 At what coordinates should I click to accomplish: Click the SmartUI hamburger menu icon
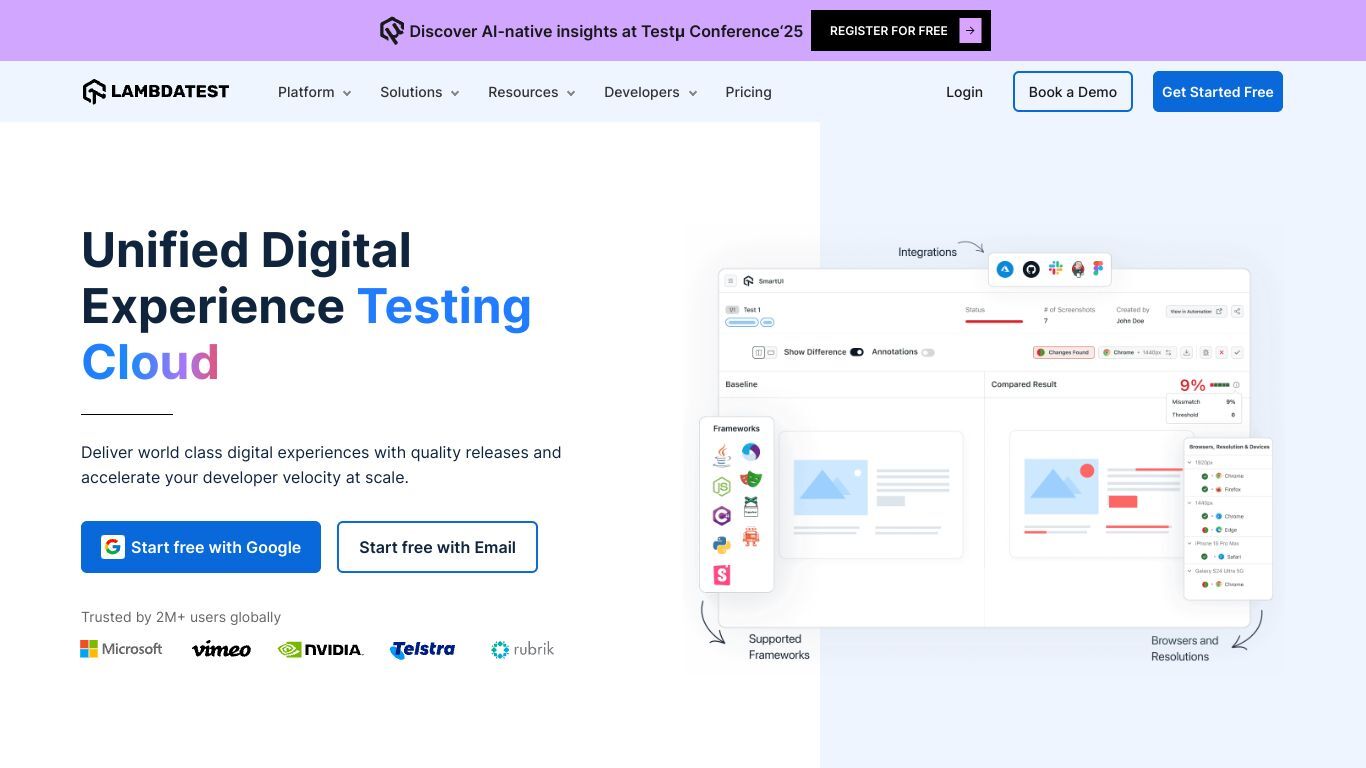[730, 281]
